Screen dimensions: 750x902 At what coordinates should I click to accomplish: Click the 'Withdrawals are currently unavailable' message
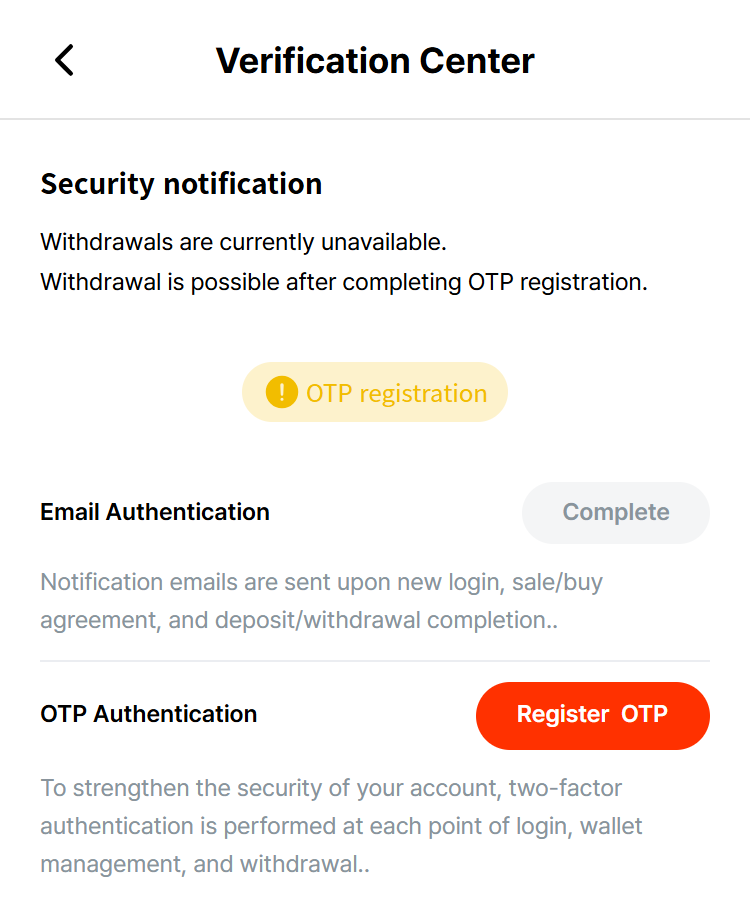click(x=244, y=242)
